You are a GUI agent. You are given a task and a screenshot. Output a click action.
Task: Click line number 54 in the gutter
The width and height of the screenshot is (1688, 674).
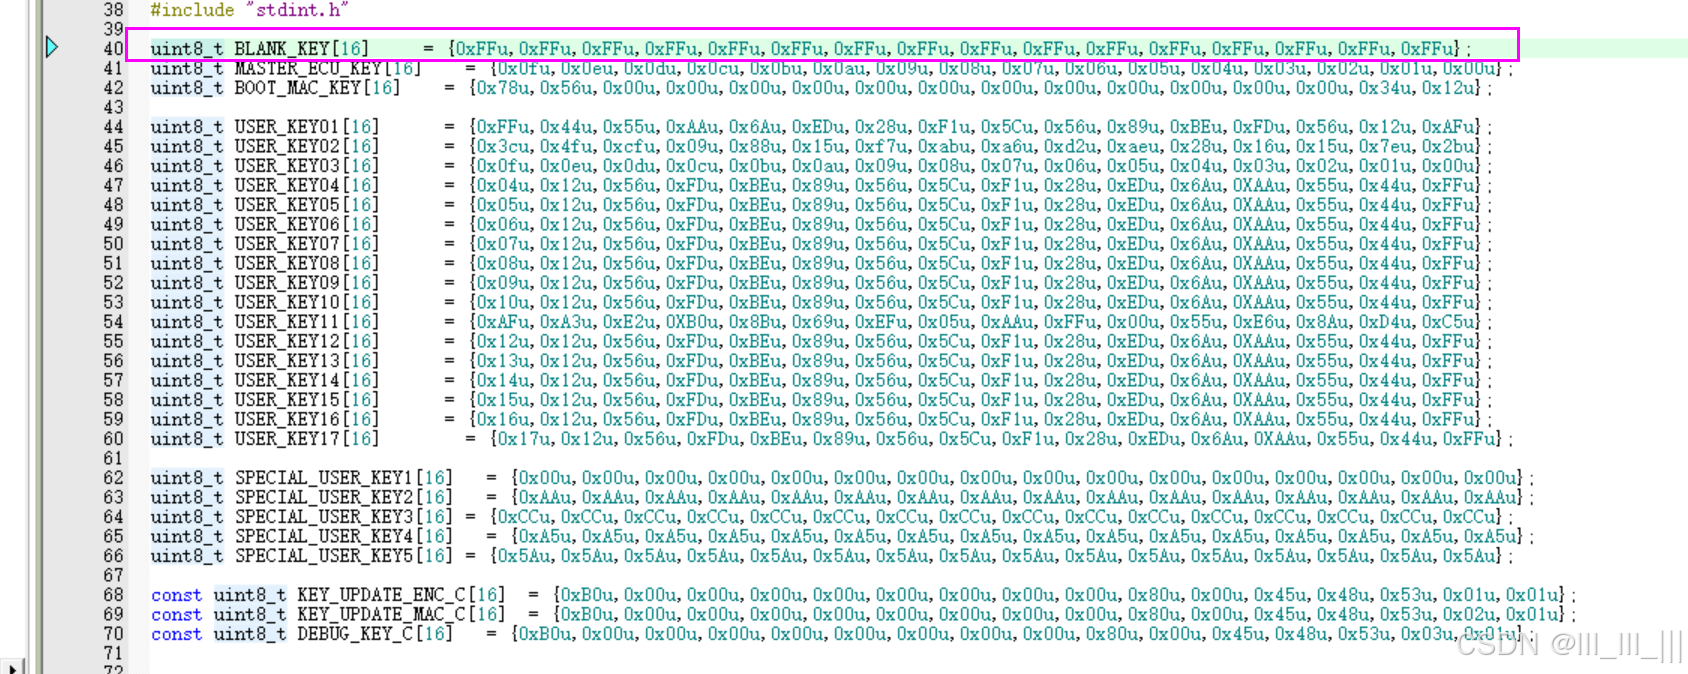click(113, 322)
